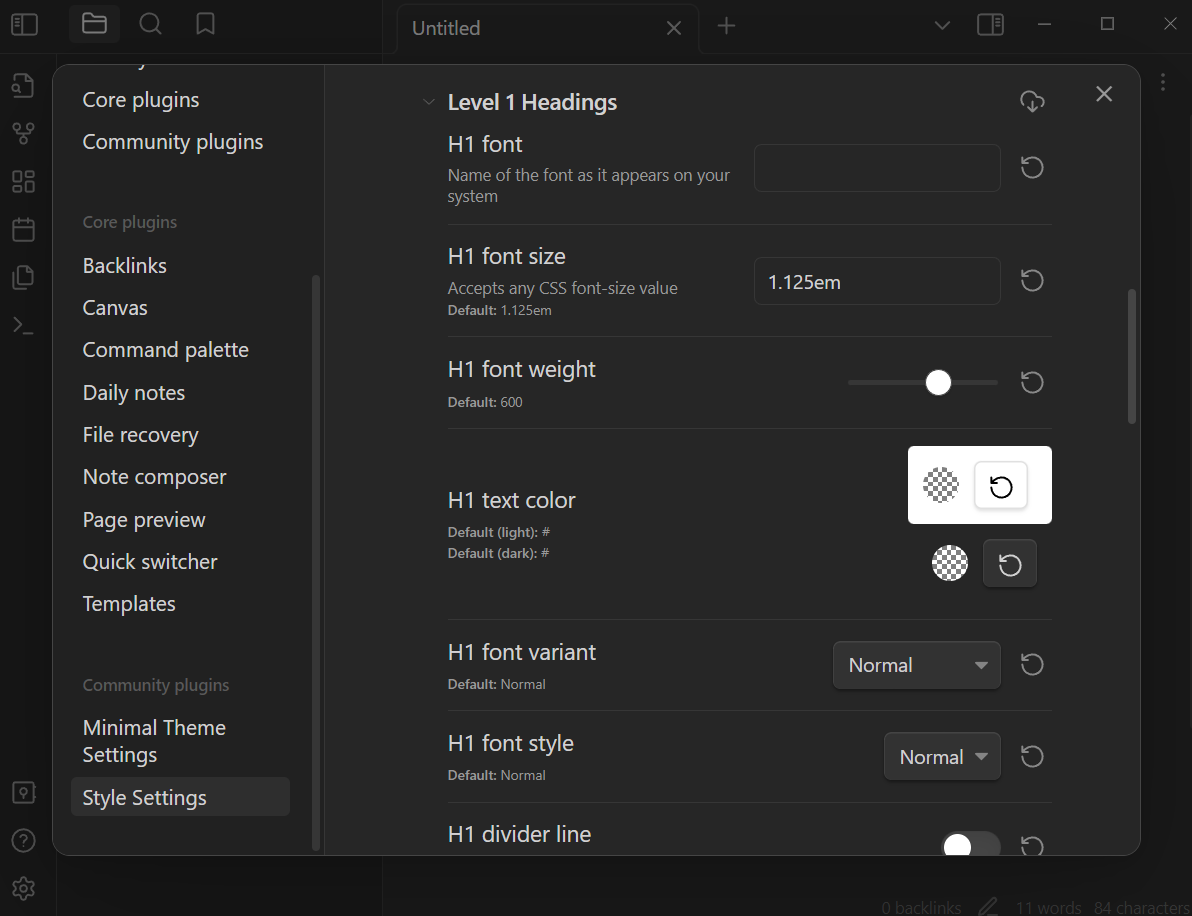Reset H1 divider line toggle
1192x916 pixels.
1032,845
